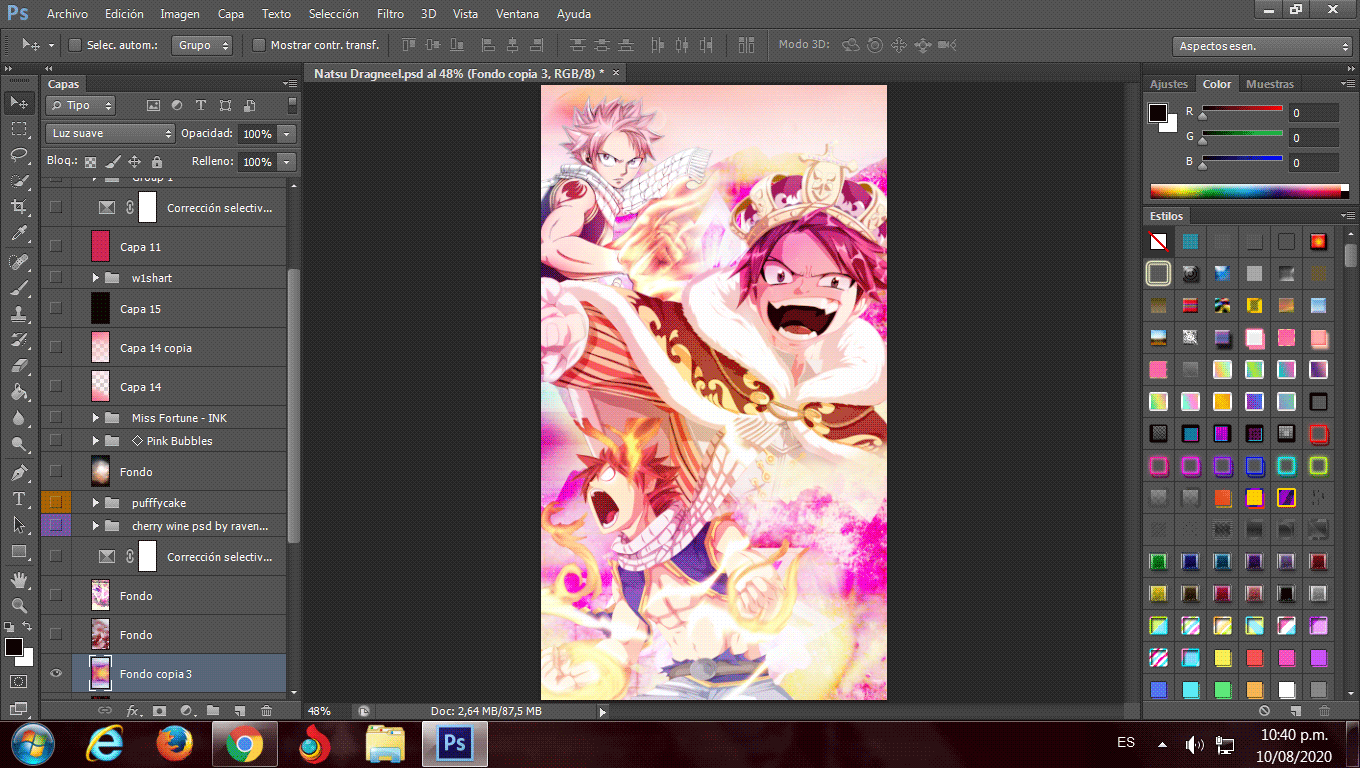Click the link layers icon in Capas panel

point(105,711)
